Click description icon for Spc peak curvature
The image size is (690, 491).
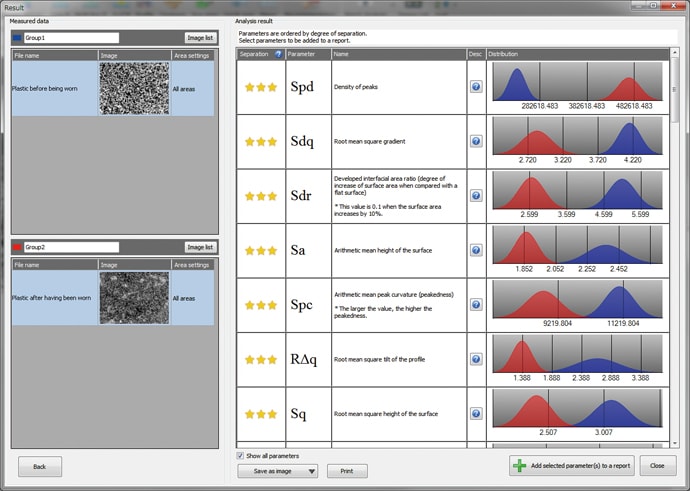[x=476, y=305]
